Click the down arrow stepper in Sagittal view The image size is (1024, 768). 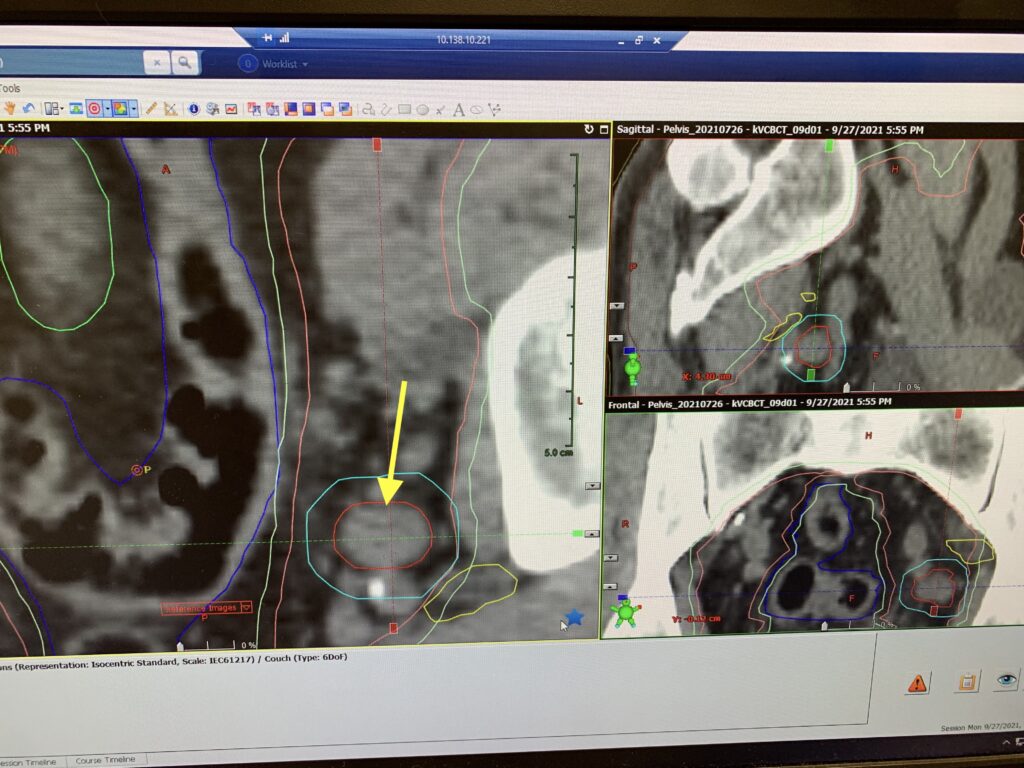point(616,306)
